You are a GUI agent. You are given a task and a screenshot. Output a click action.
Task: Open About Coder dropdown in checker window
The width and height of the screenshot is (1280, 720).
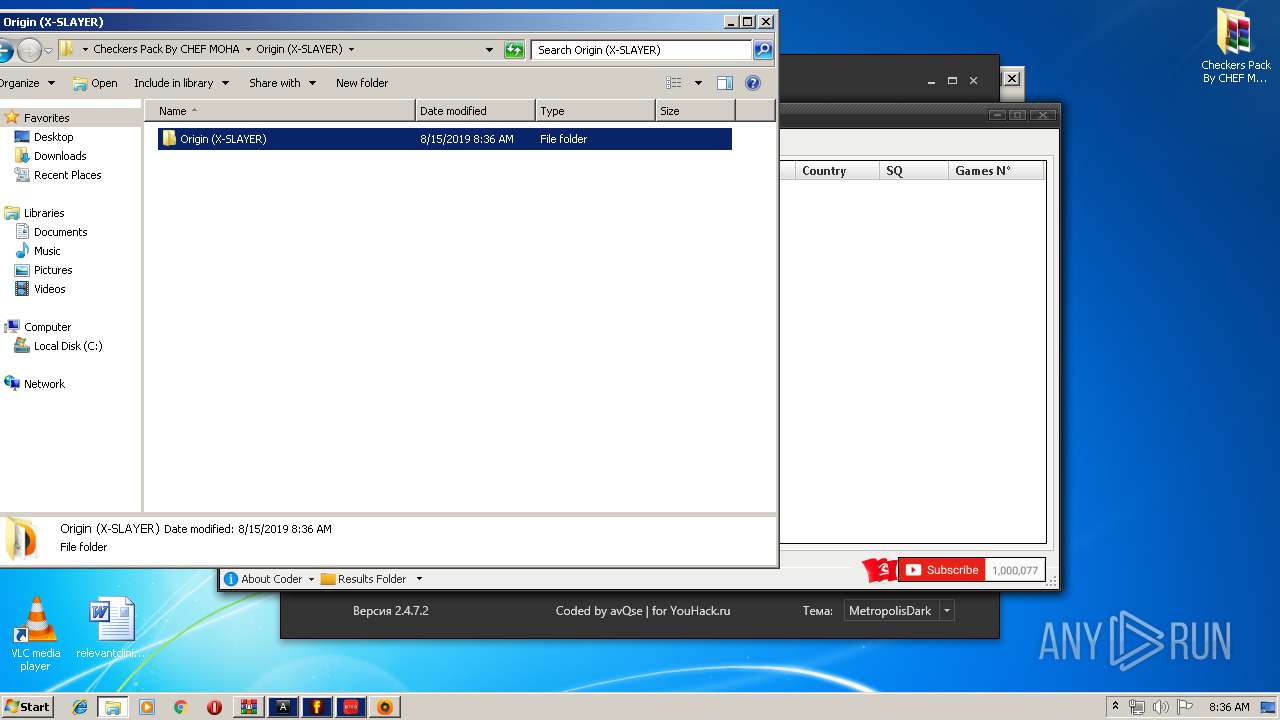coord(269,579)
